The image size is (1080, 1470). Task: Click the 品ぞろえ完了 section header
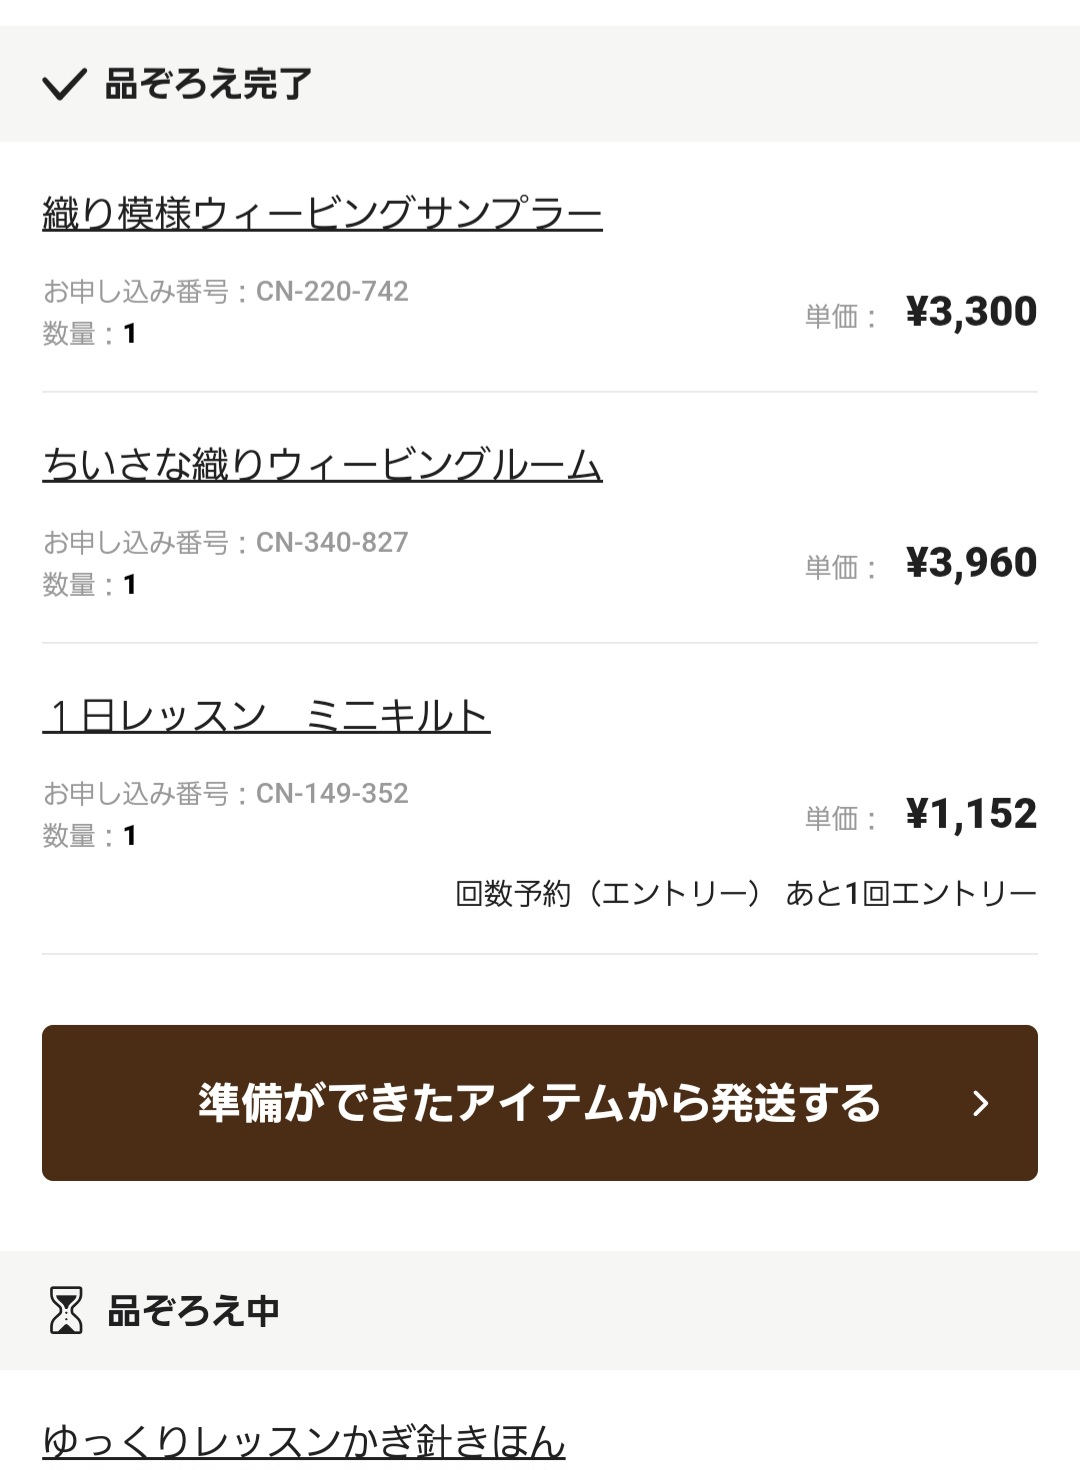[208, 85]
